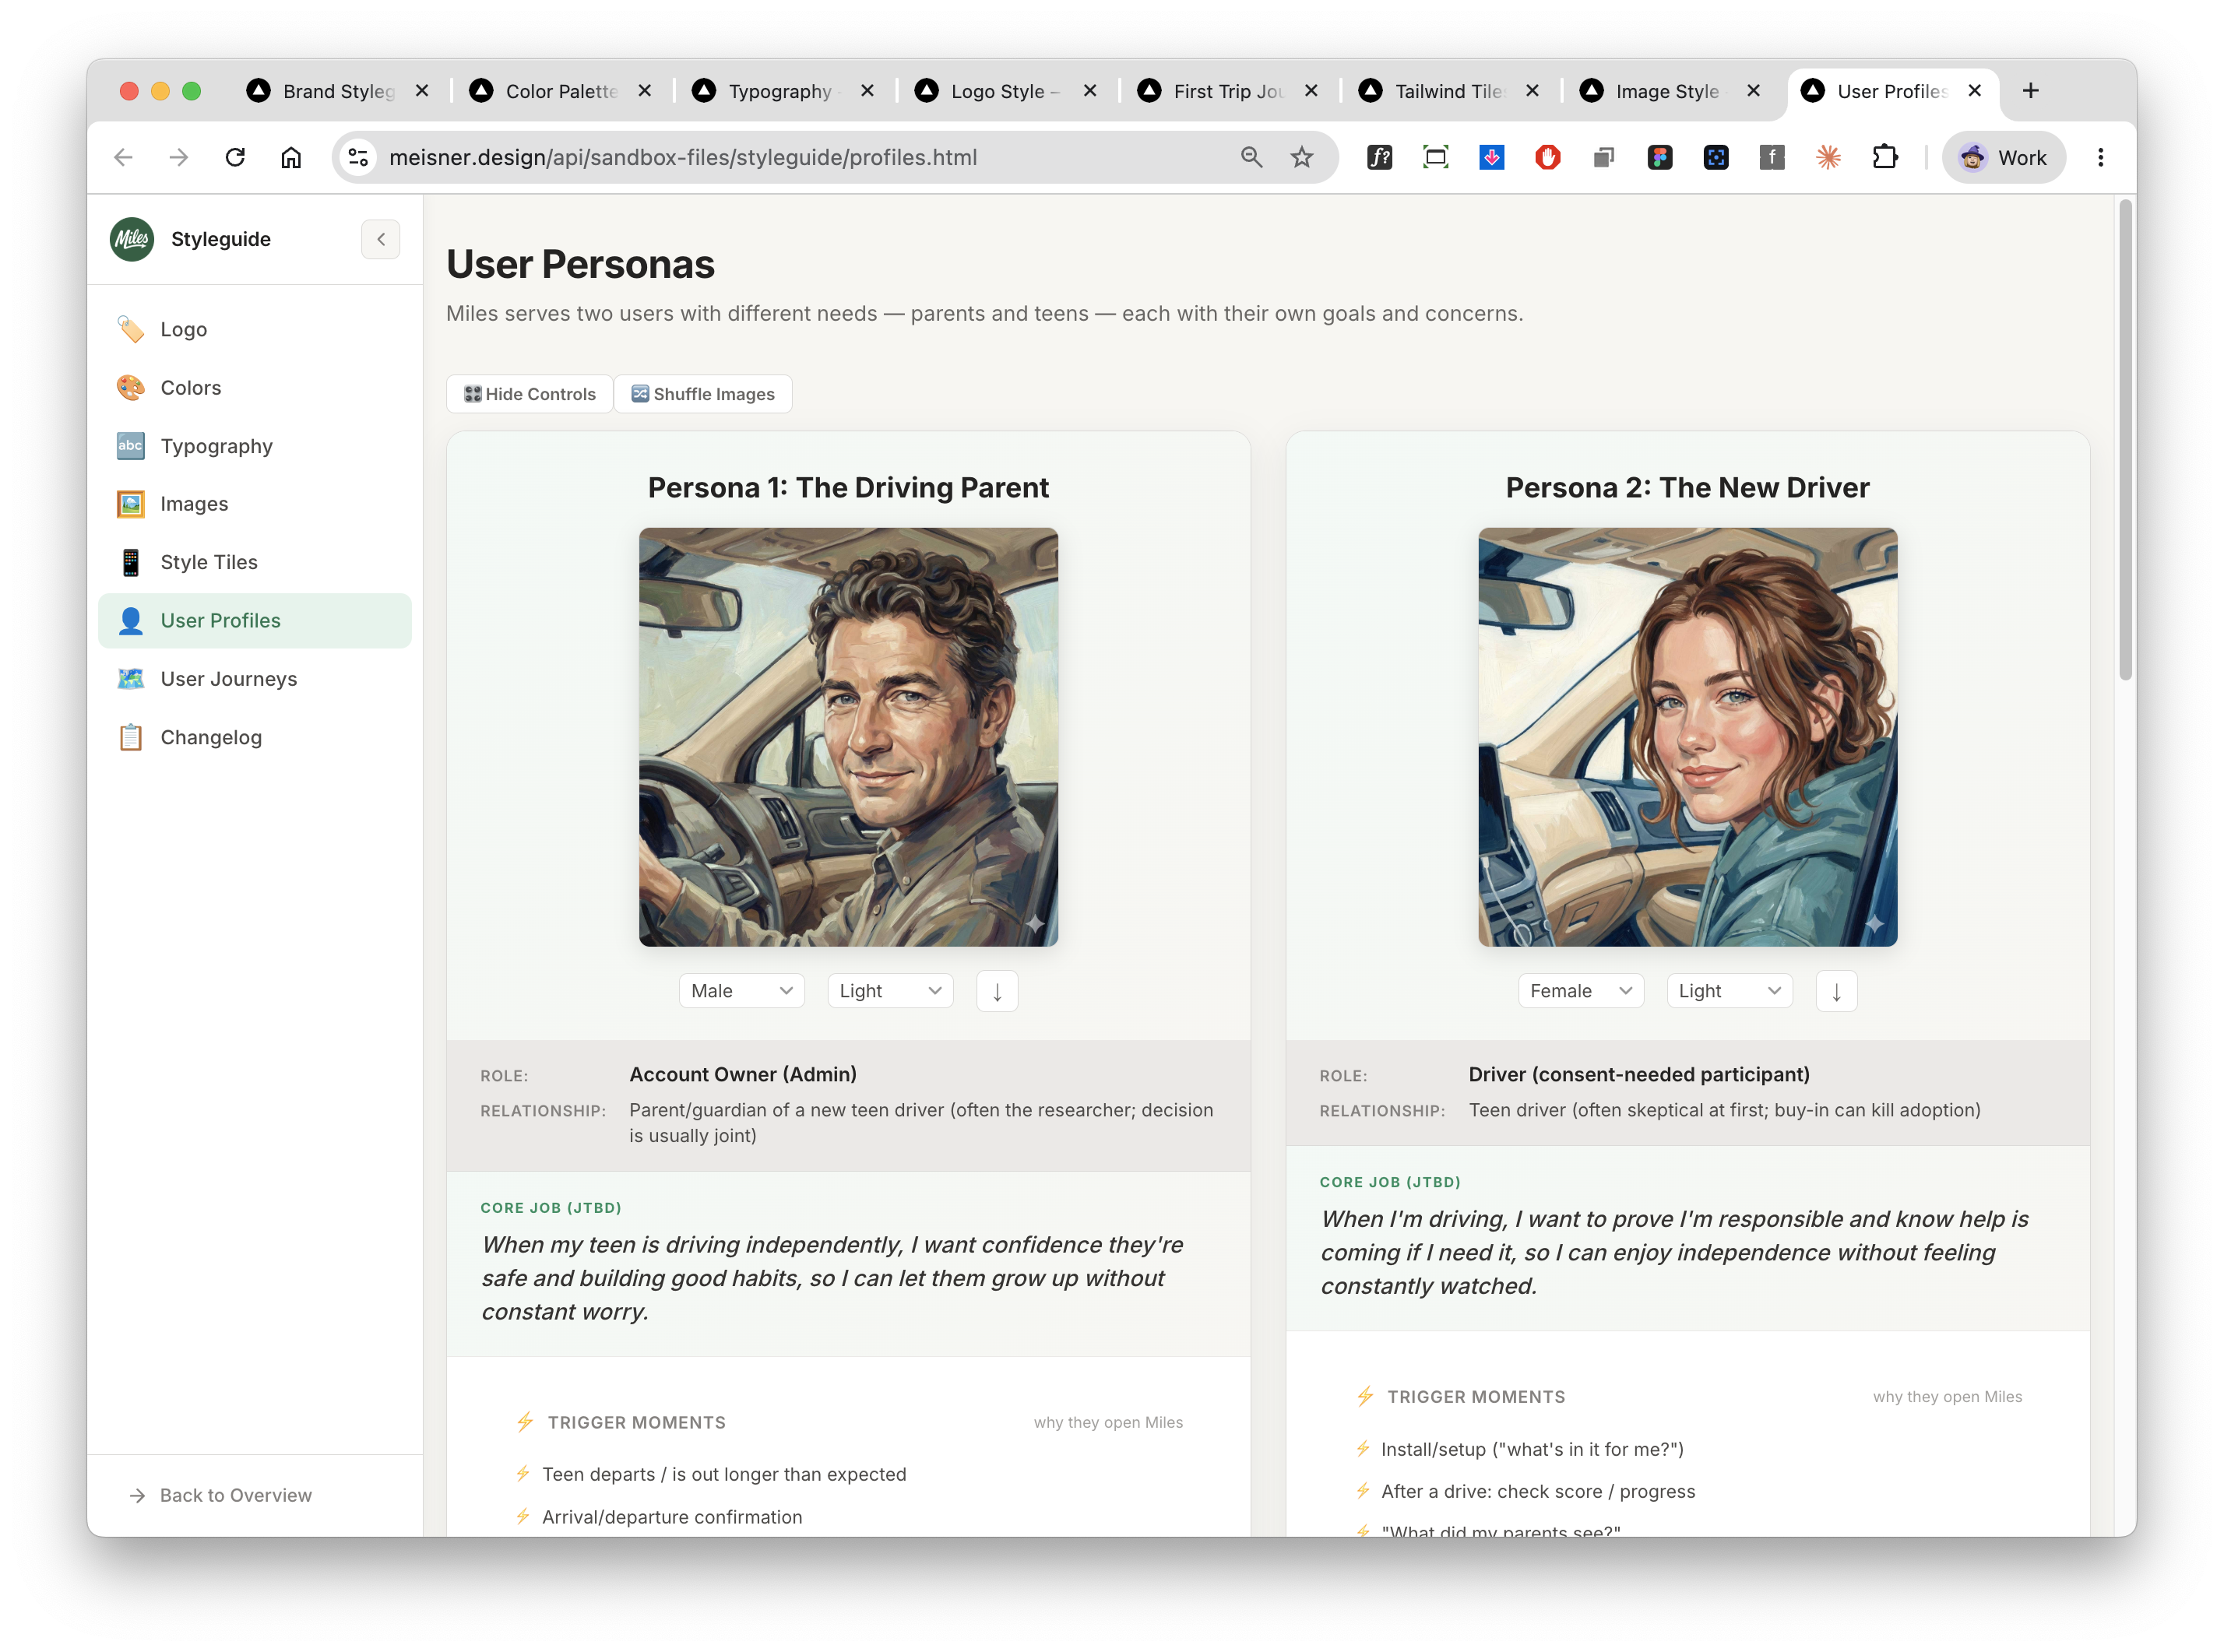The image size is (2224, 1652).
Task: Download the New Driver portrait with the arrow button
Action: point(1836,991)
